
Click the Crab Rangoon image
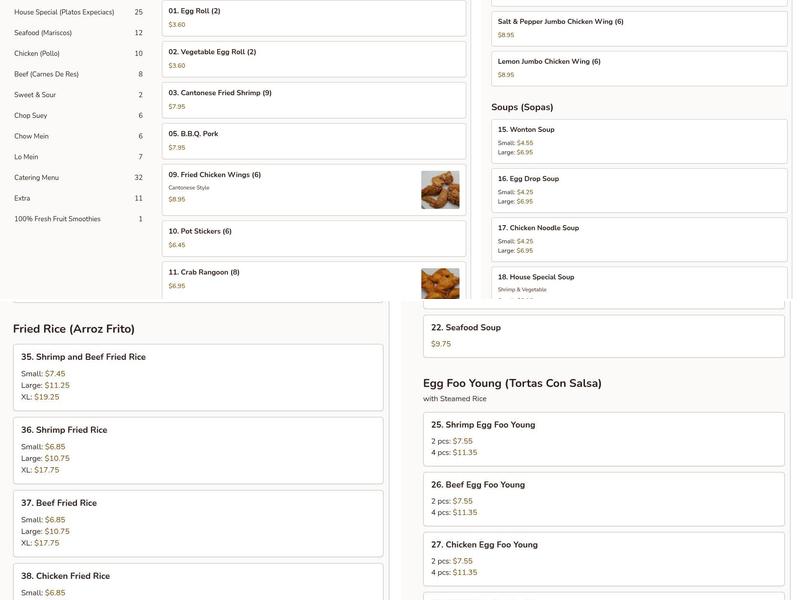(440, 281)
